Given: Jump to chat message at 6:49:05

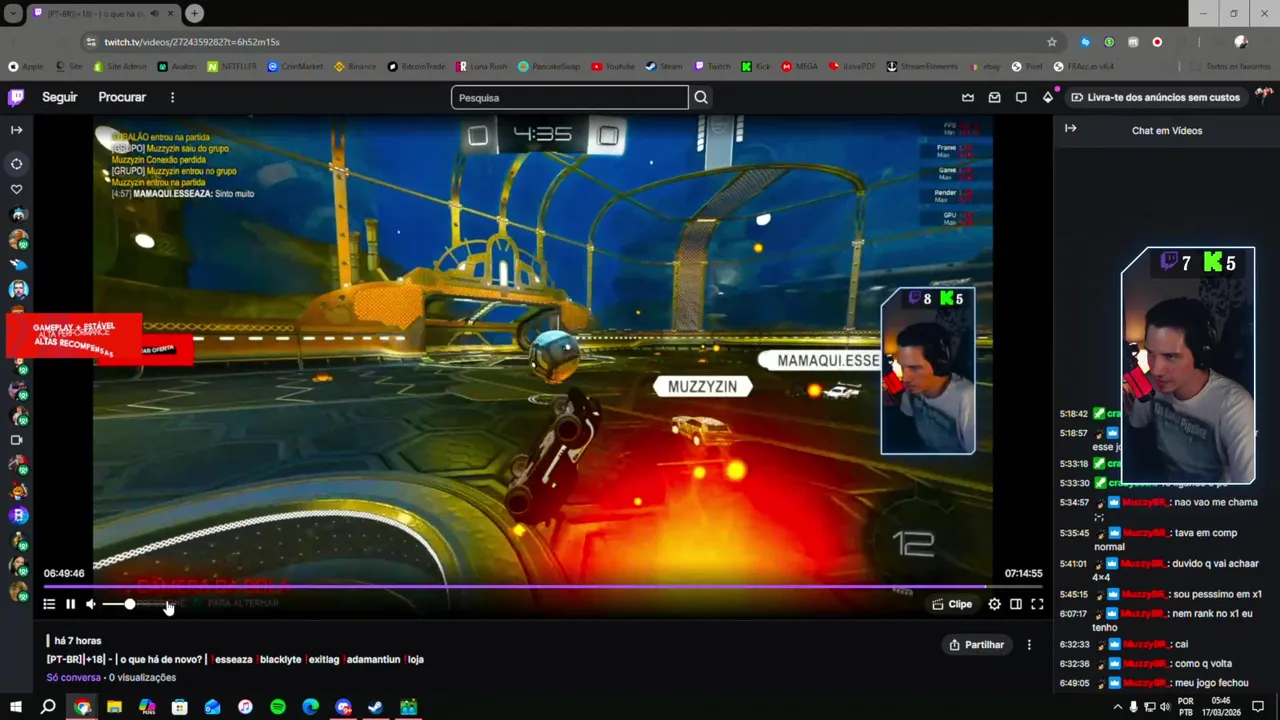Looking at the screenshot, I should (x=1074, y=683).
